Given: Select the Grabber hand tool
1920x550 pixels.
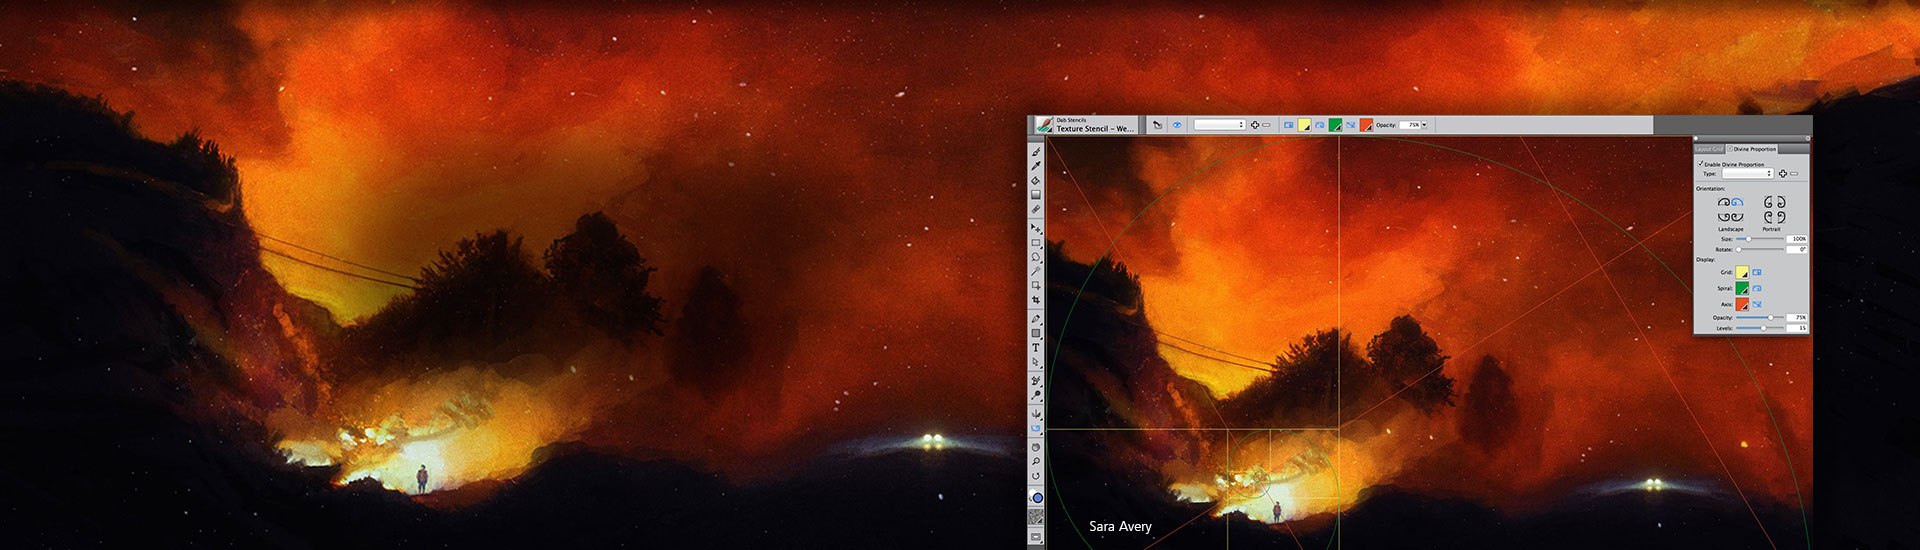Looking at the screenshot, I should click(1036, 447).
